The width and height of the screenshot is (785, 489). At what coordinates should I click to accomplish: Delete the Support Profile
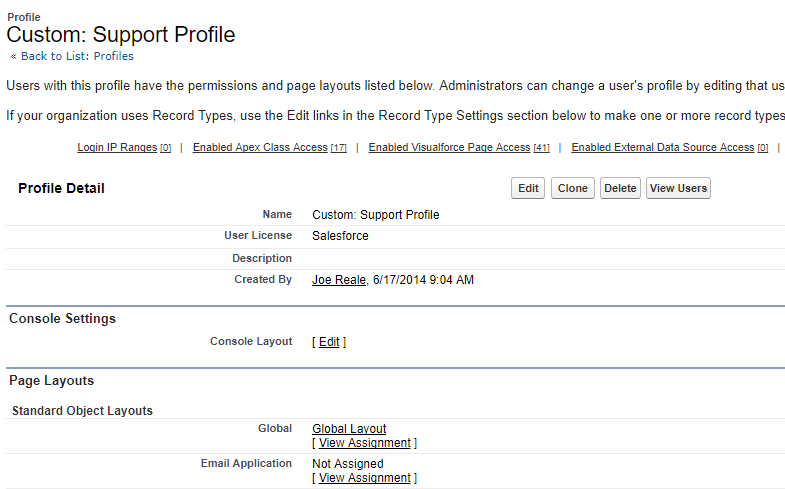click(620, 188)
